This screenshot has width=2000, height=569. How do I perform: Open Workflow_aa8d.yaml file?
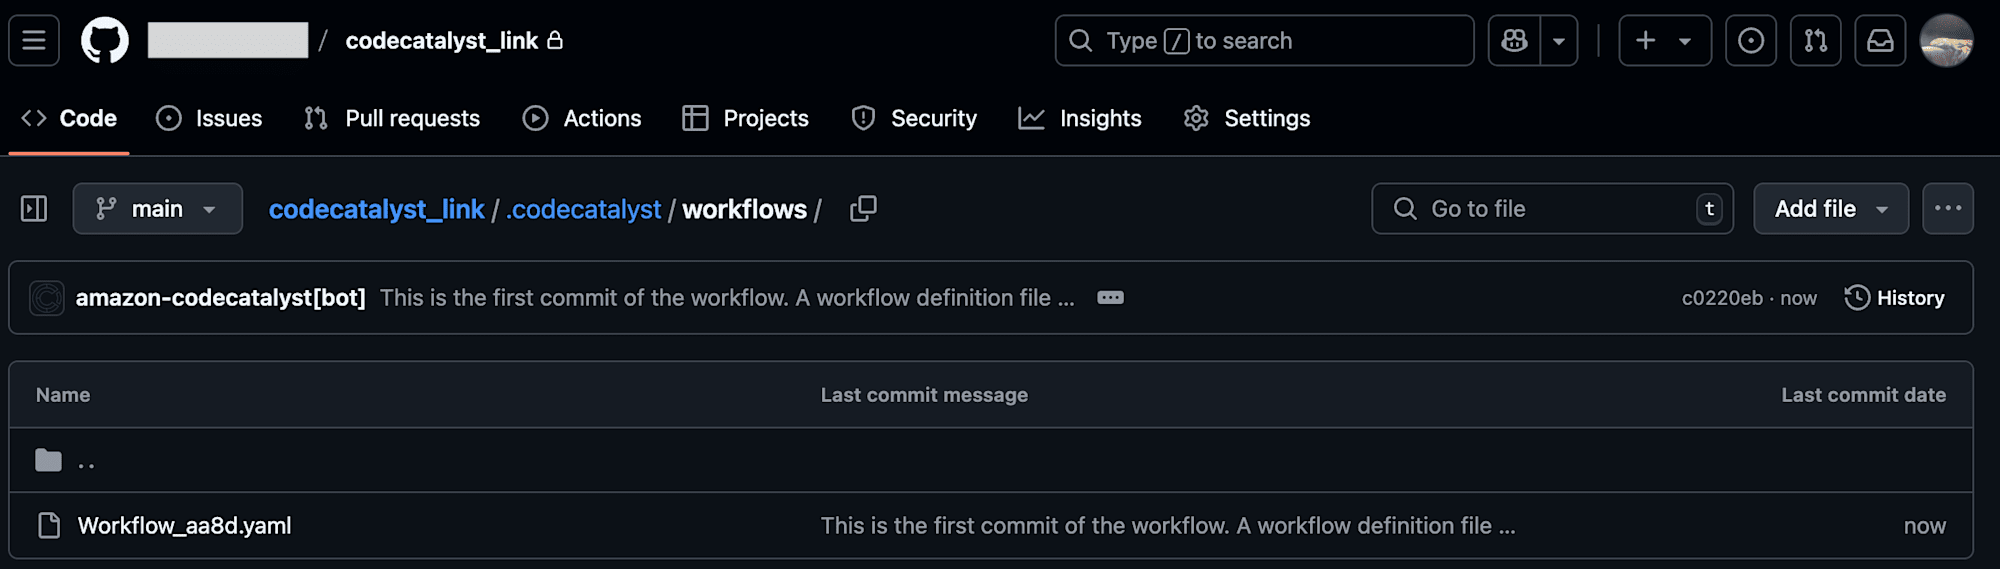pos(184,525)
